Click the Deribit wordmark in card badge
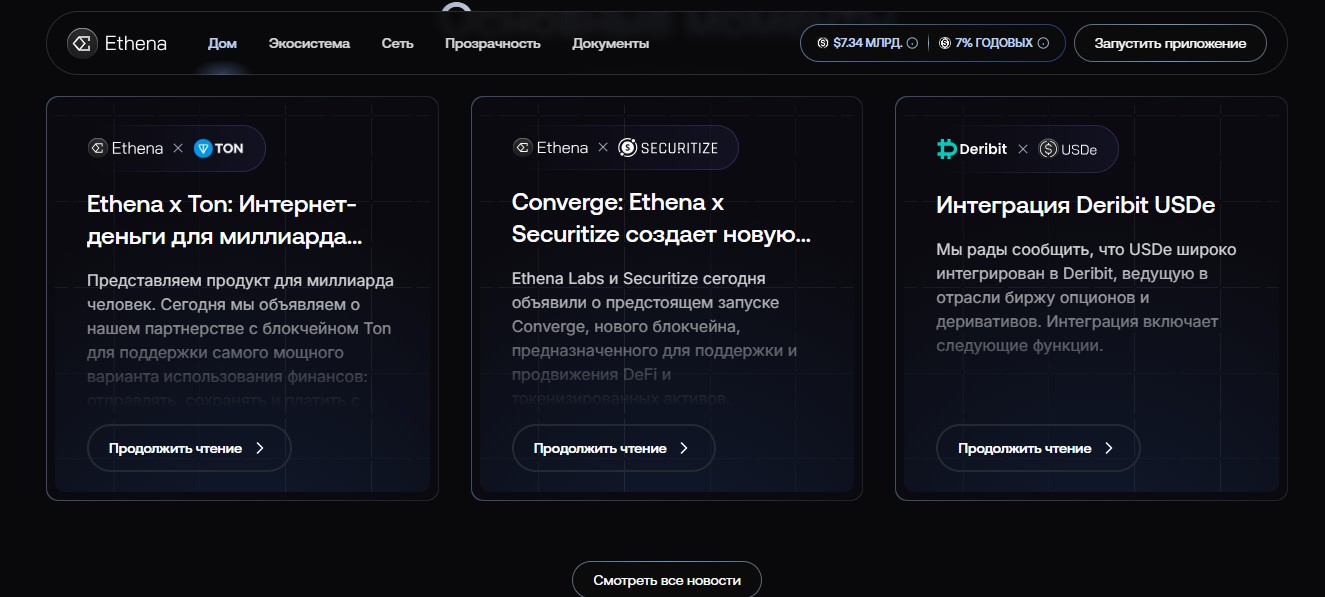1325x597 pixels. click(984, 149)
